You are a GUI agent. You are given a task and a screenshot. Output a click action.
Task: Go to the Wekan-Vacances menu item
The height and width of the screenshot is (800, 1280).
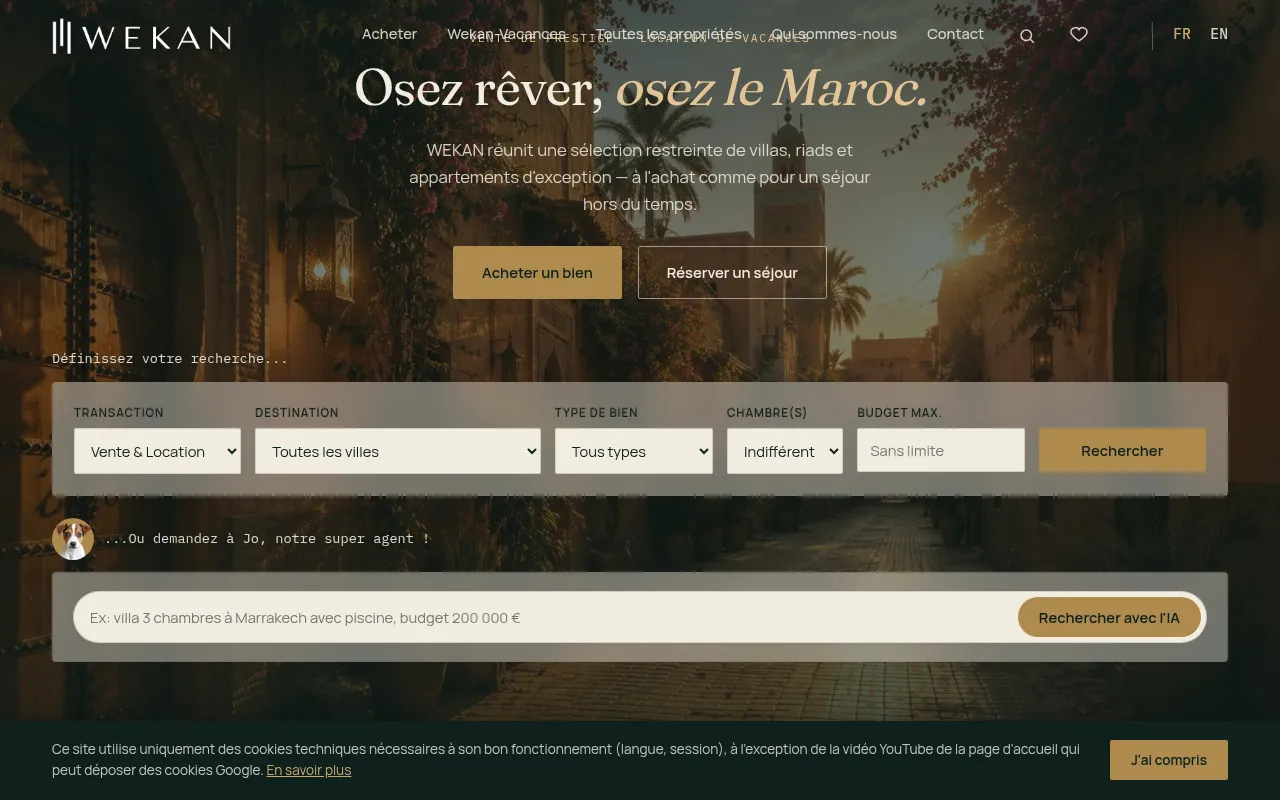click(x=506, y=34)
